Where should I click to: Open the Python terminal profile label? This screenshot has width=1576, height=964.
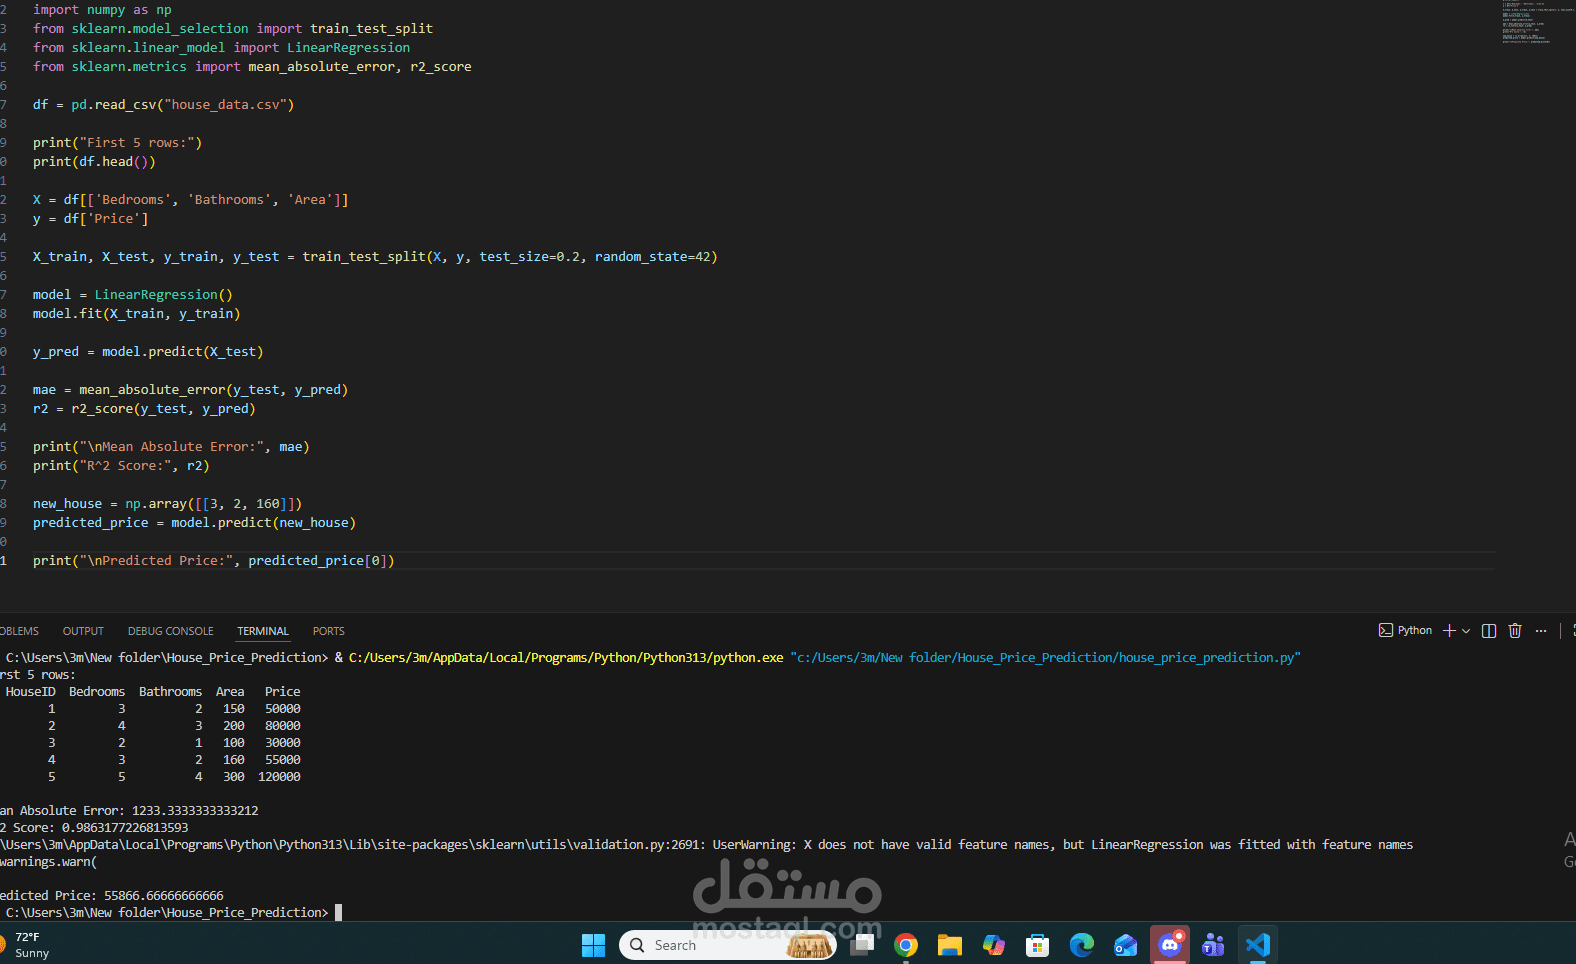1405,630
